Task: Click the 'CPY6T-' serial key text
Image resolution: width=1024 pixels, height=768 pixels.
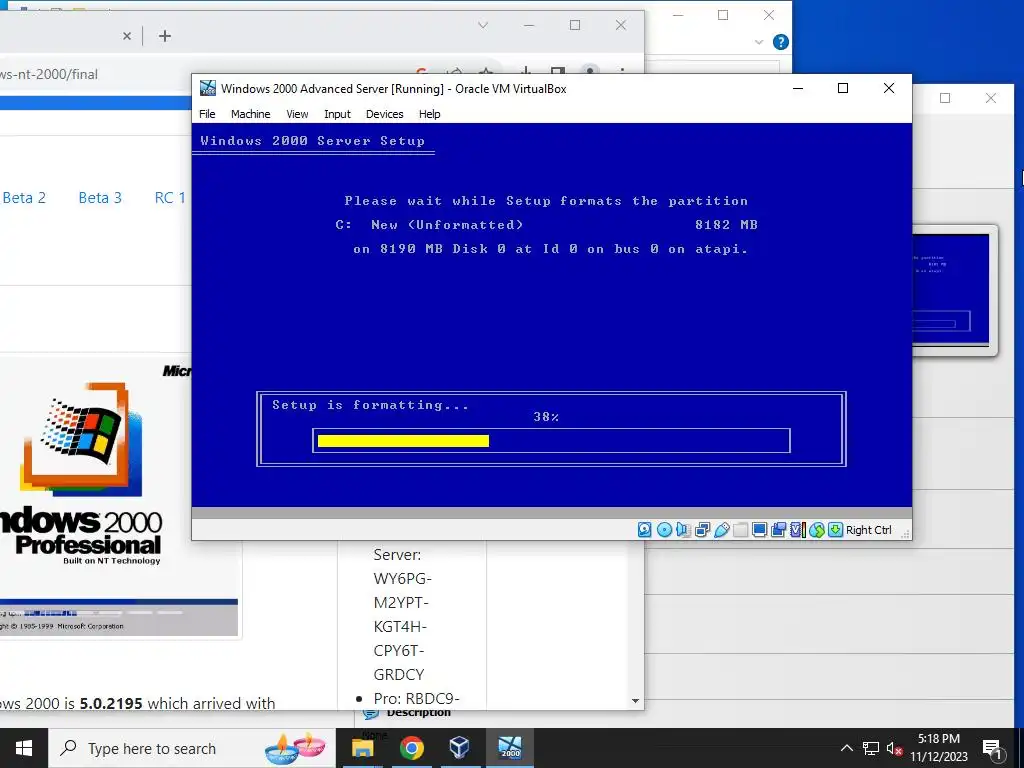Action: (x=399, y=650)
